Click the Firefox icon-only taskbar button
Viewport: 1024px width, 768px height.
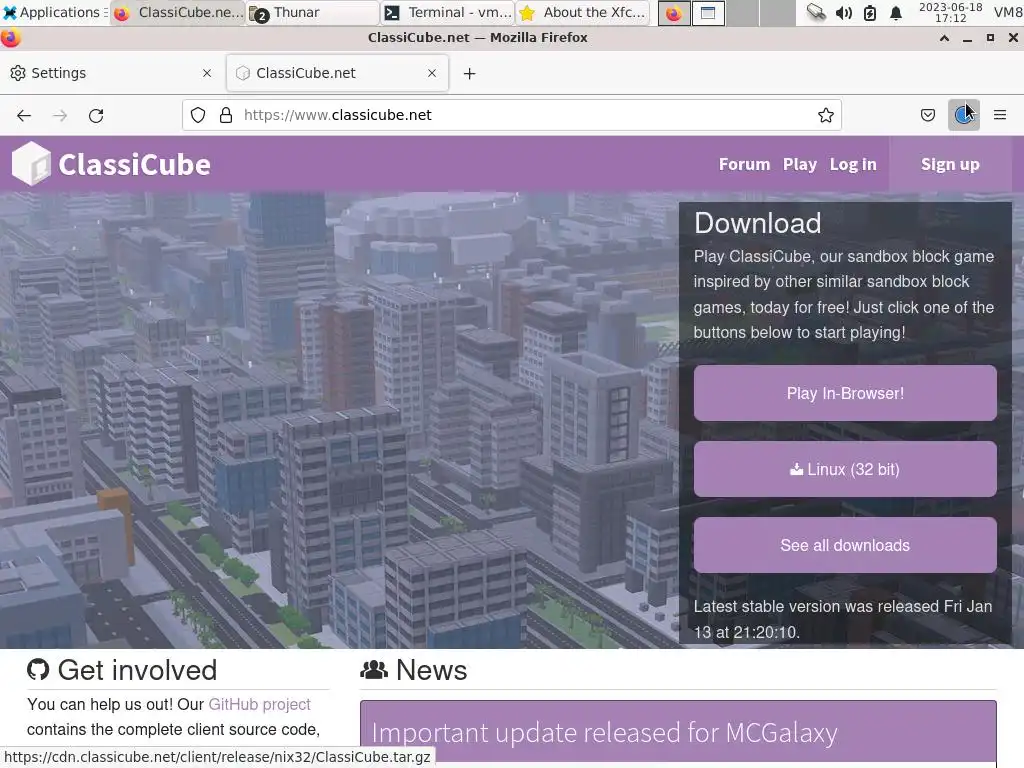674,13
